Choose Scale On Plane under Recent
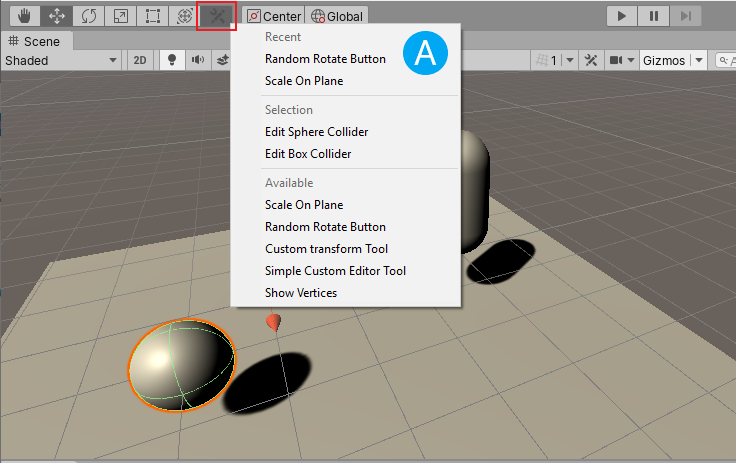Screen dimensions: 736x463 304,81
